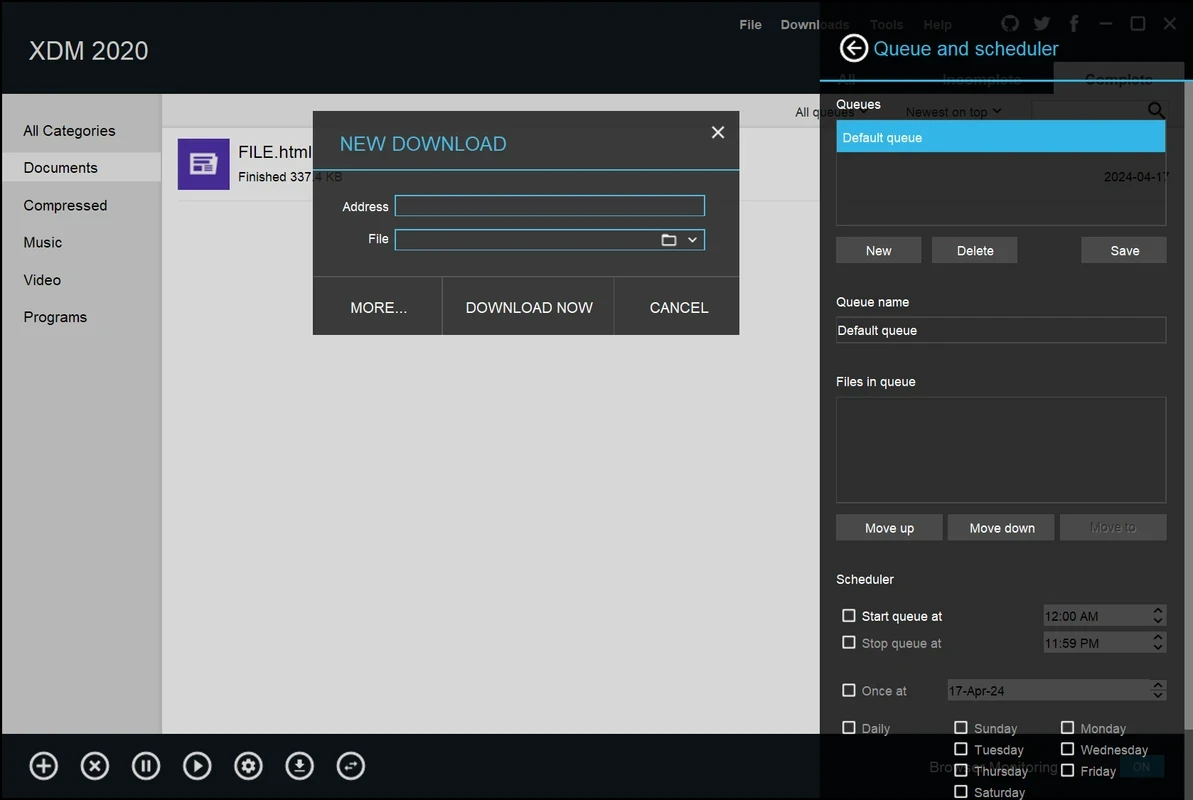Viewport: 1193px width, 800px height.
Task: Tick the Sunday checkbox
Action: tap(961, 728)
